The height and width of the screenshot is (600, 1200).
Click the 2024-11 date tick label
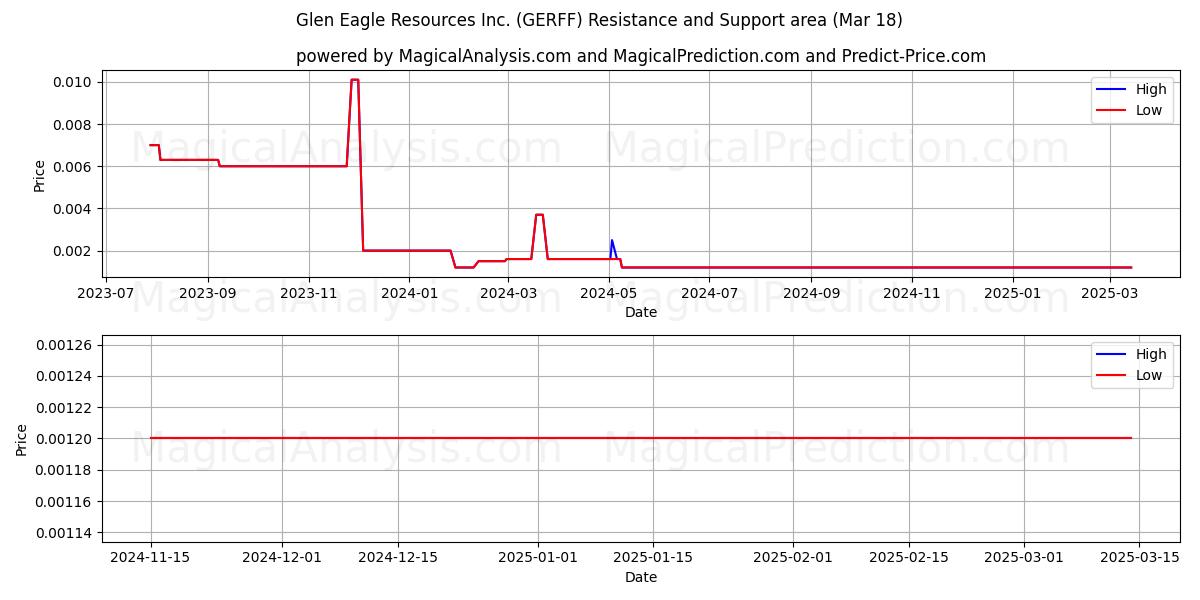point(912,294)
